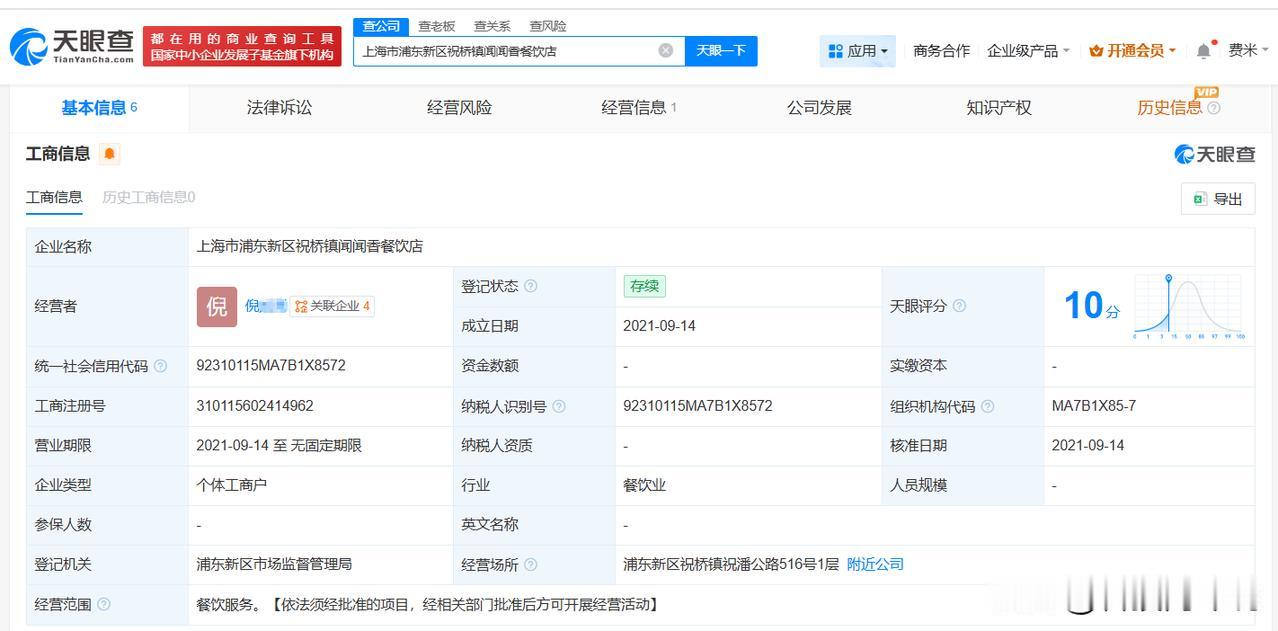Image resolution: width=1278 pixels, height=631 pixels.
Task: Switch to the 公司发展 tab
Action: pyautogui.click(x=819, y=108)
